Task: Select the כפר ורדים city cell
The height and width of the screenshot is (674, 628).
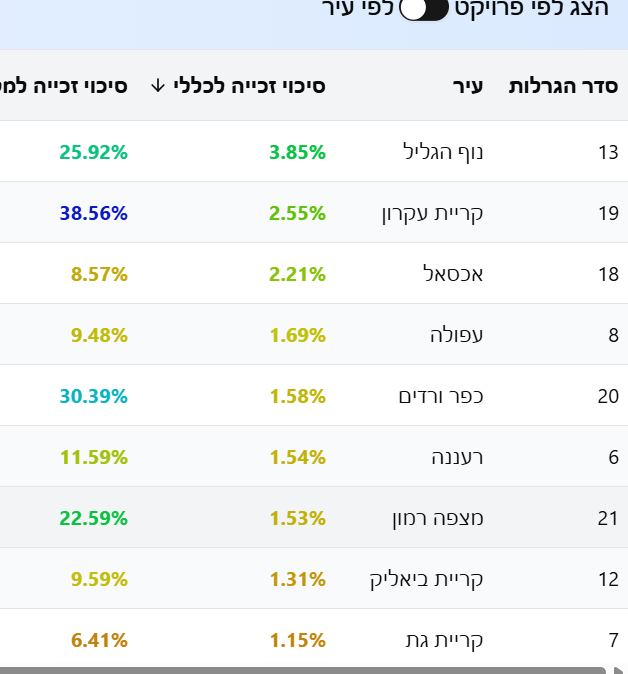Action: point(441,396)
